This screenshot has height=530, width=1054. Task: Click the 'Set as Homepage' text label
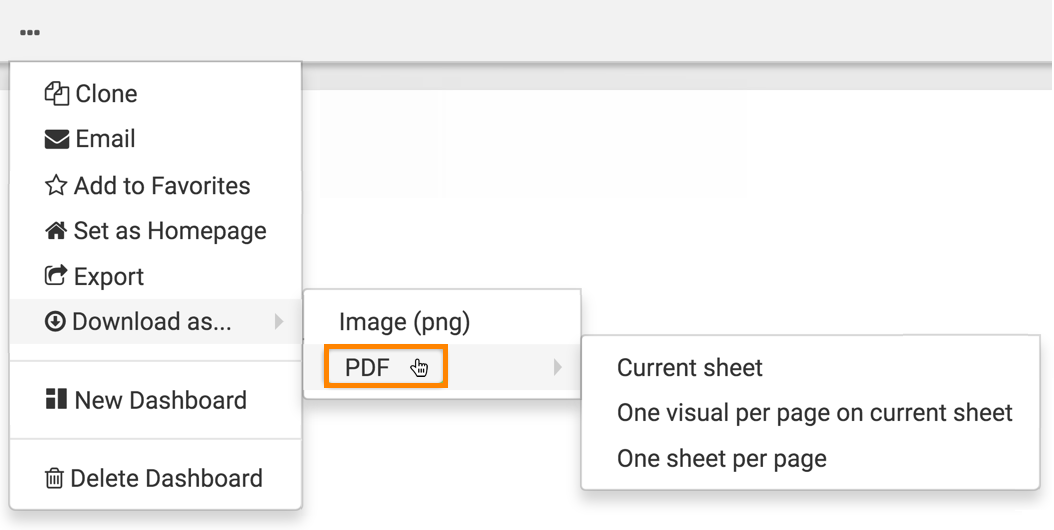170,231
